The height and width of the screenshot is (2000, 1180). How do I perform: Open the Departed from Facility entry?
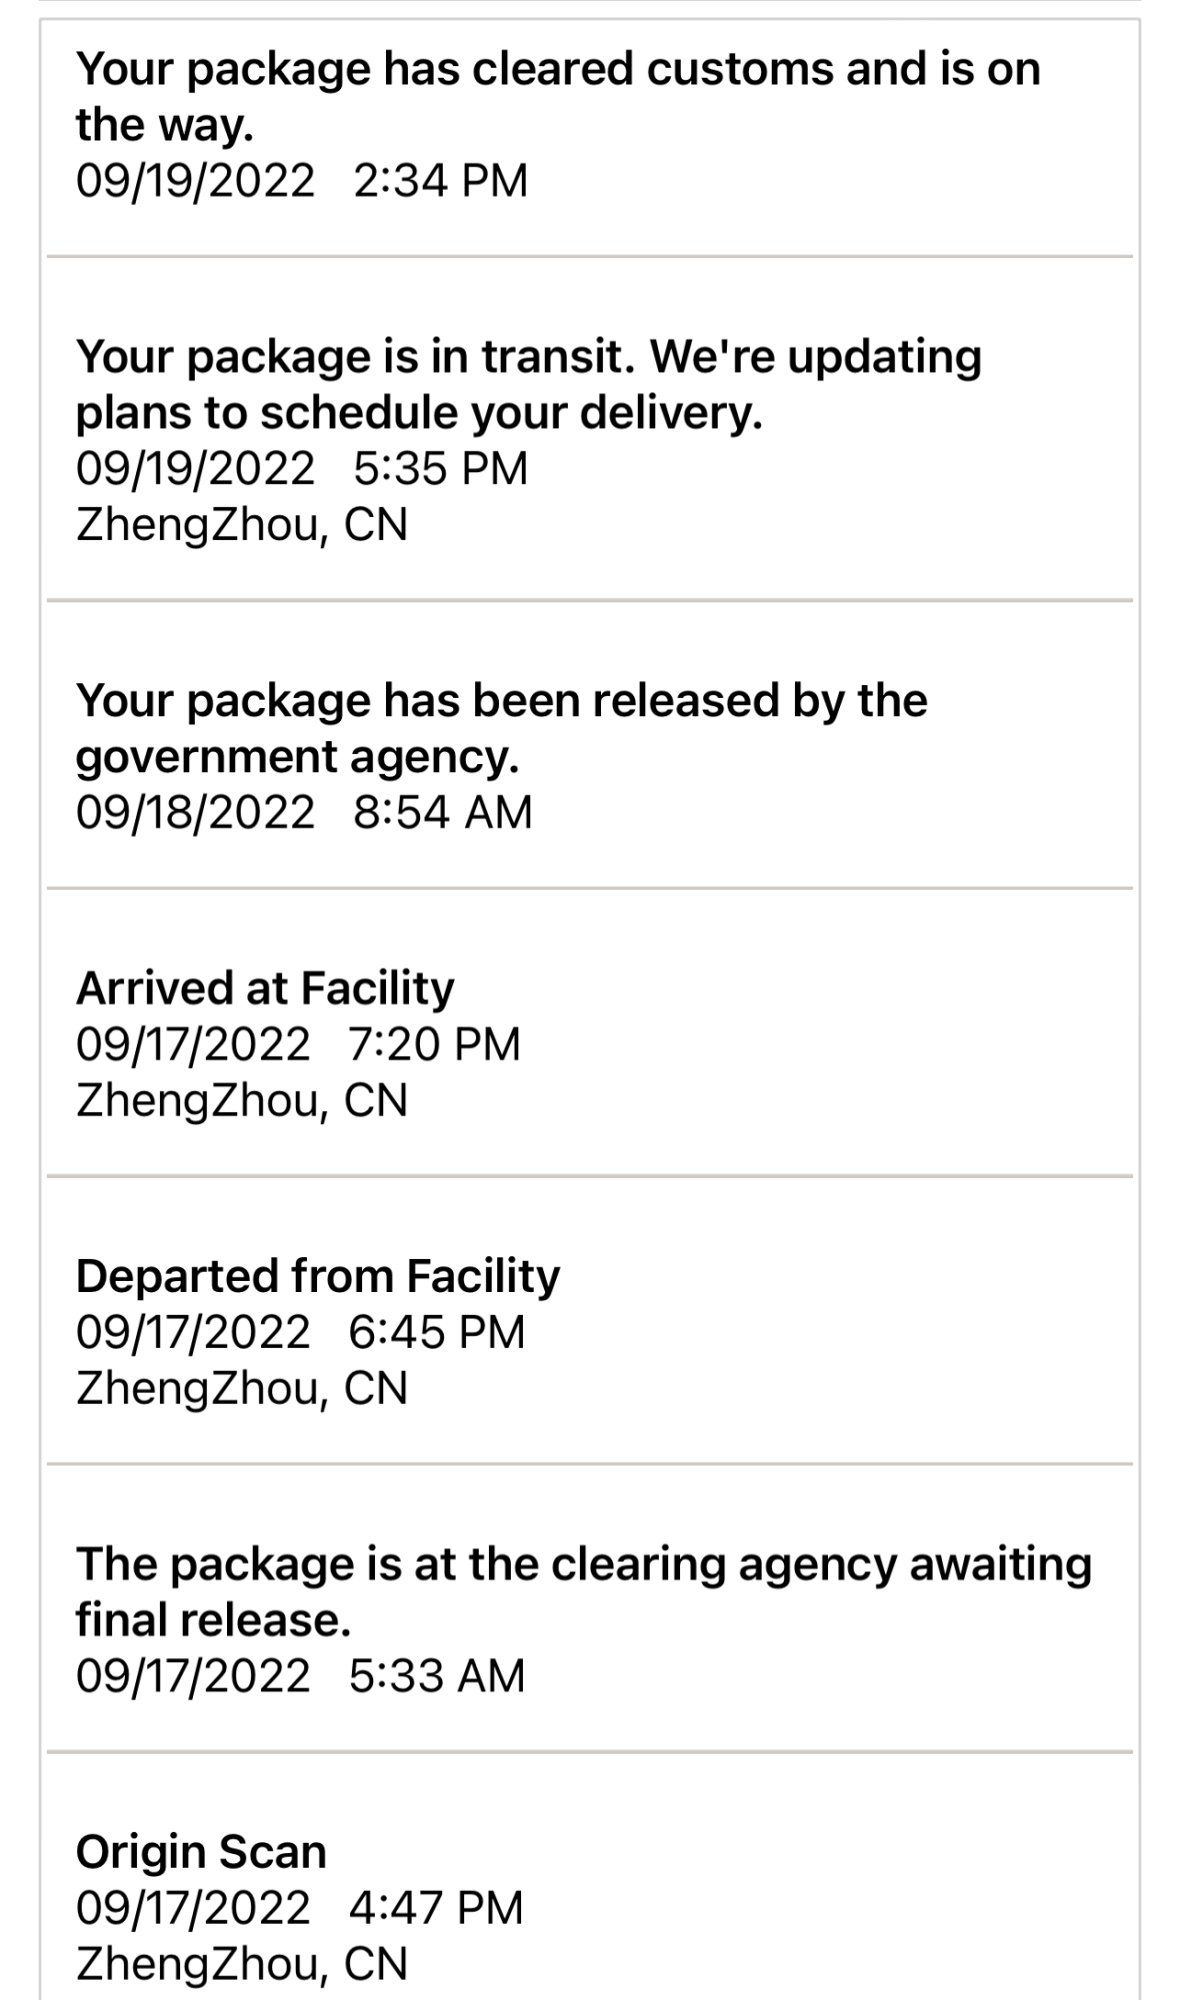pos(318,1276)
